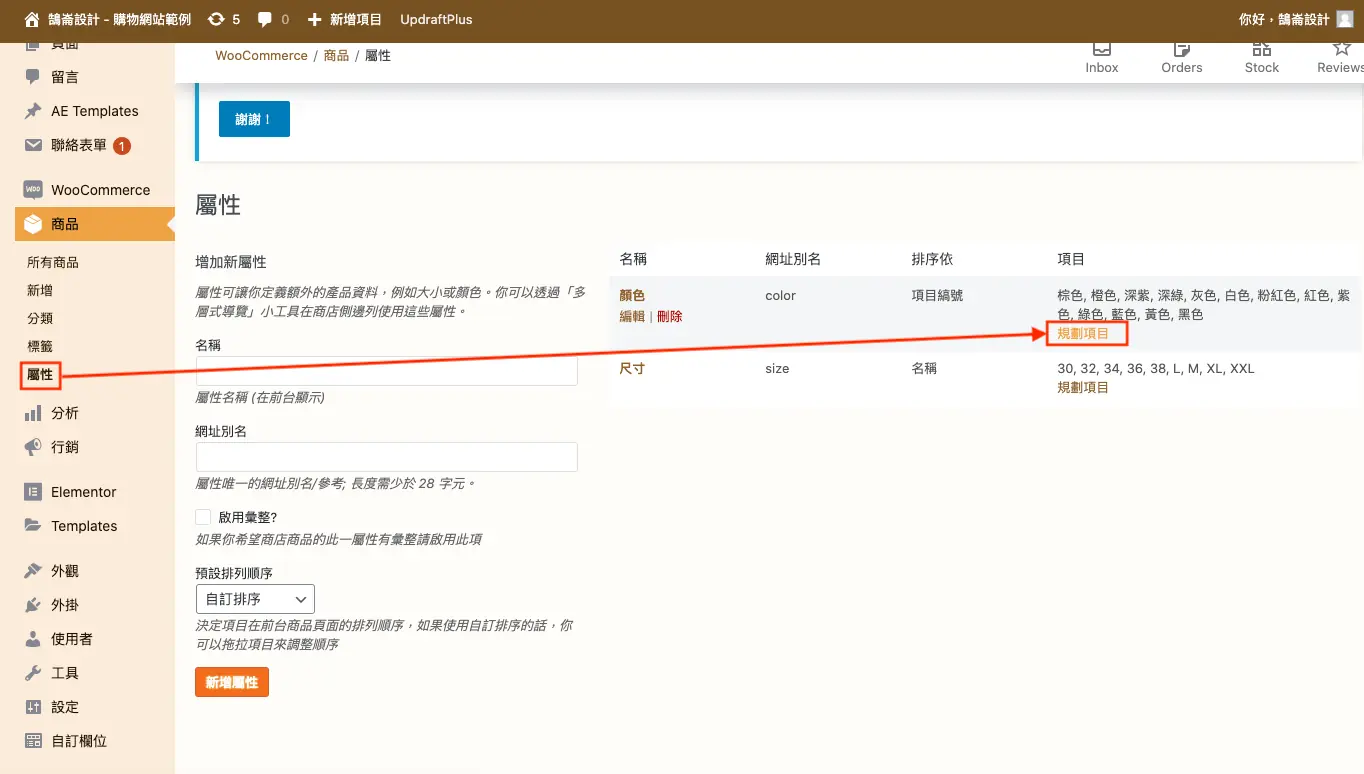Viewport: 1364px width, 774px height.
Task: Open the Stock icon
Action: (1262, 48)
